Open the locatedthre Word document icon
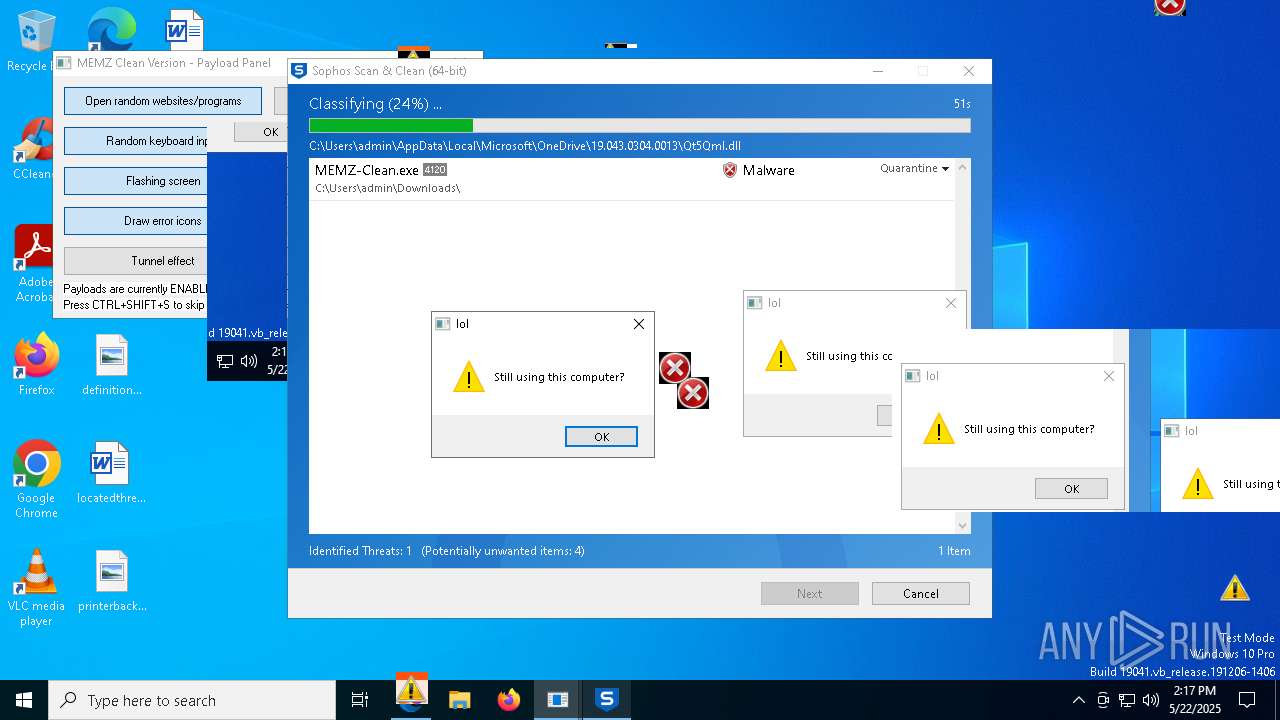Viewport: 1280px width, 720px height. click(112, 472)
